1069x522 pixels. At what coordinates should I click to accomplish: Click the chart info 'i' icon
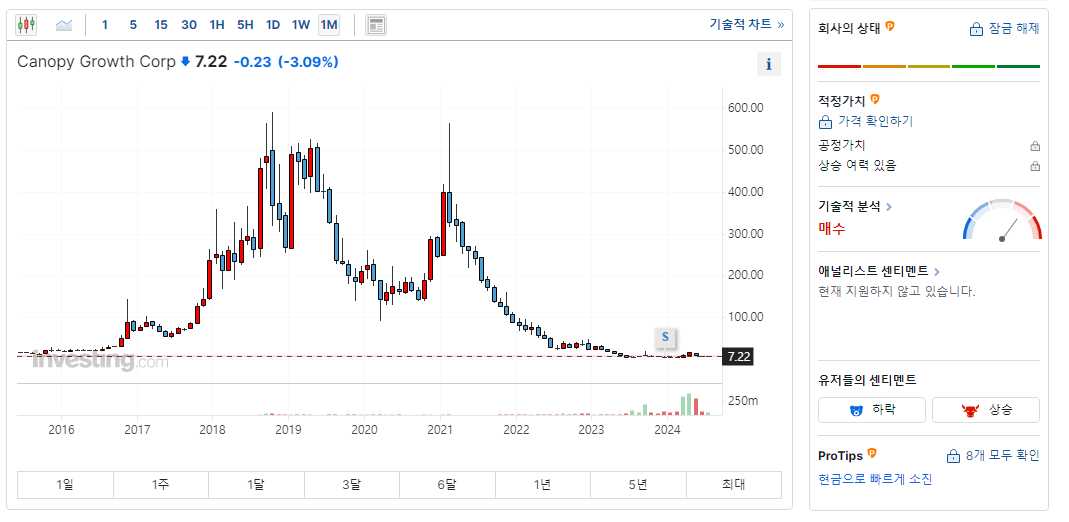tap(769, 64)
